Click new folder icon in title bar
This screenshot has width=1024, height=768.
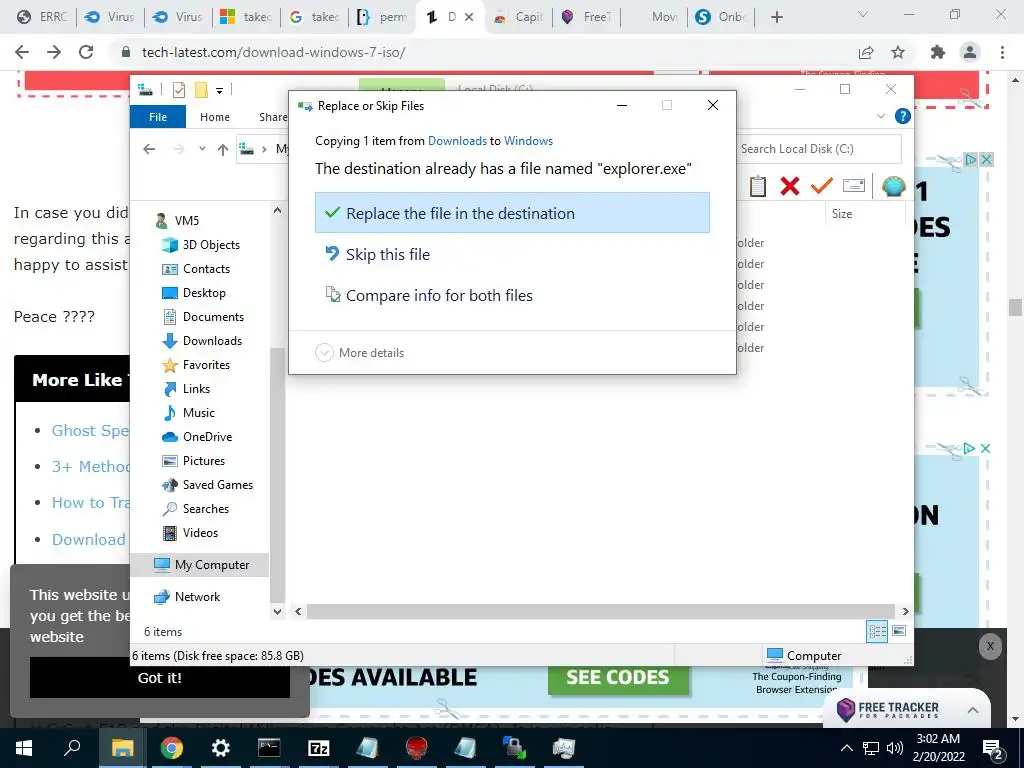[x=201, y=89]
